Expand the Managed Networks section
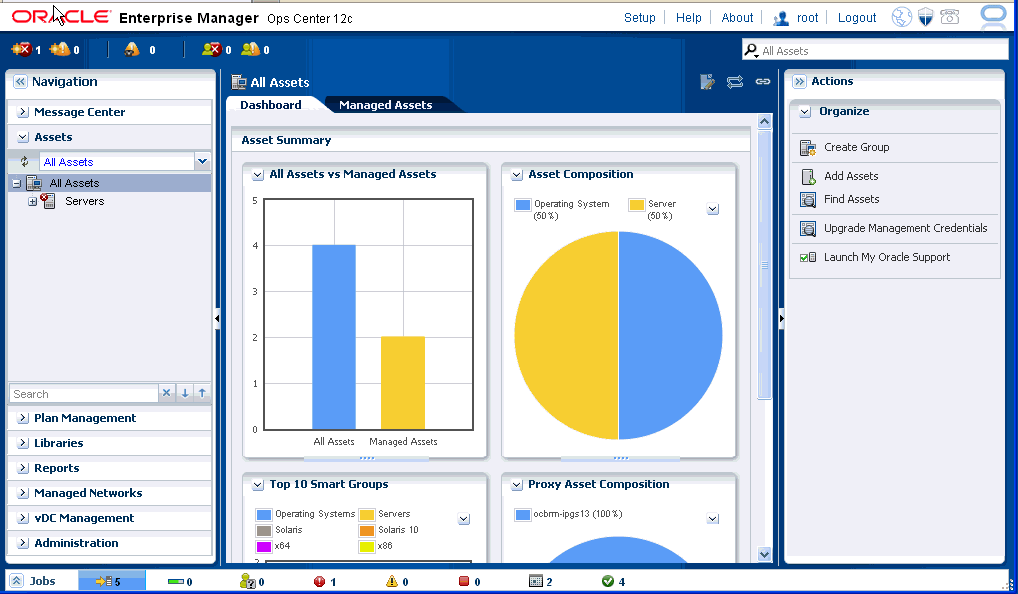Image resolution: width=1018 pixels, height=594 pixels. click(x=23, y=493)
